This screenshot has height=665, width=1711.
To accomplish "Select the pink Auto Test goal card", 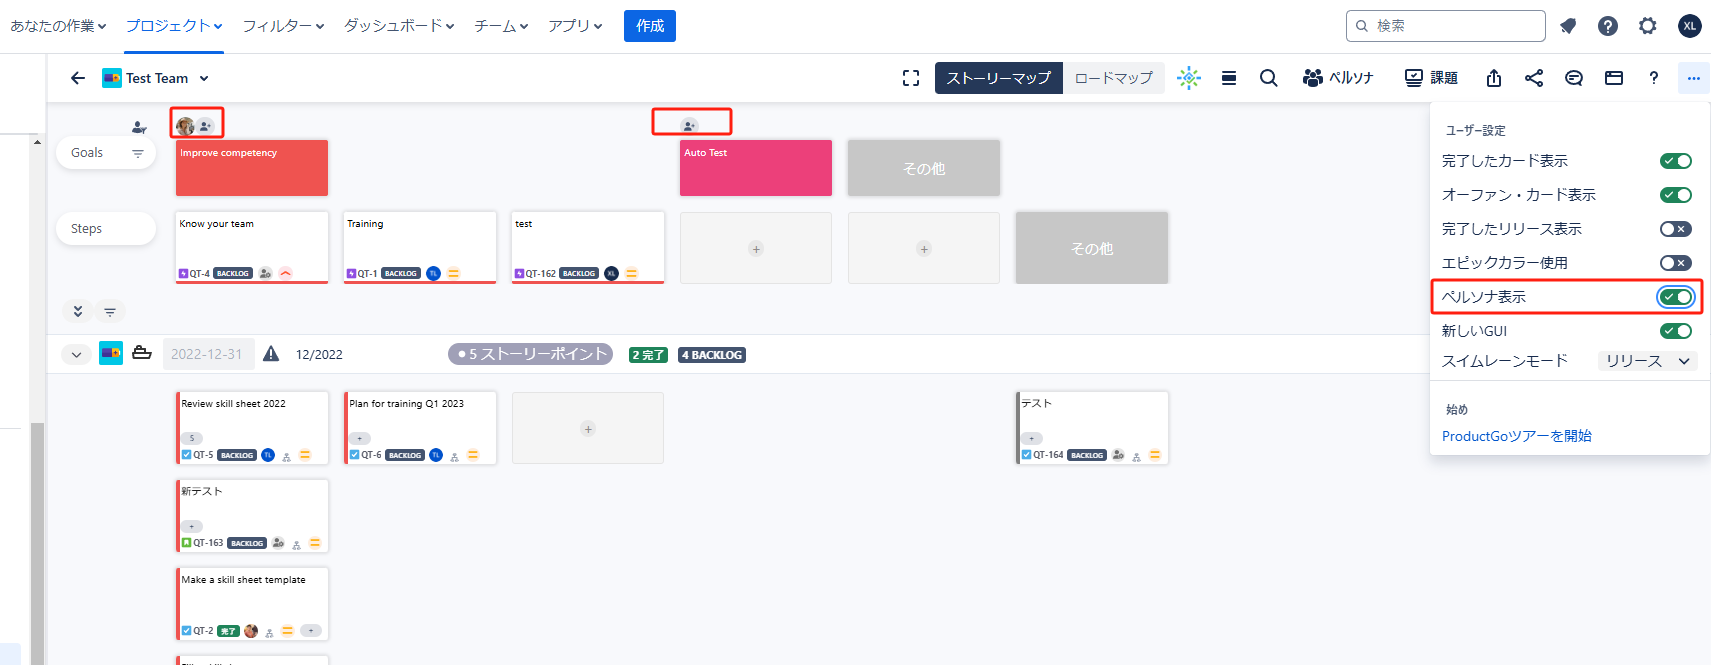I will (755, 168).
